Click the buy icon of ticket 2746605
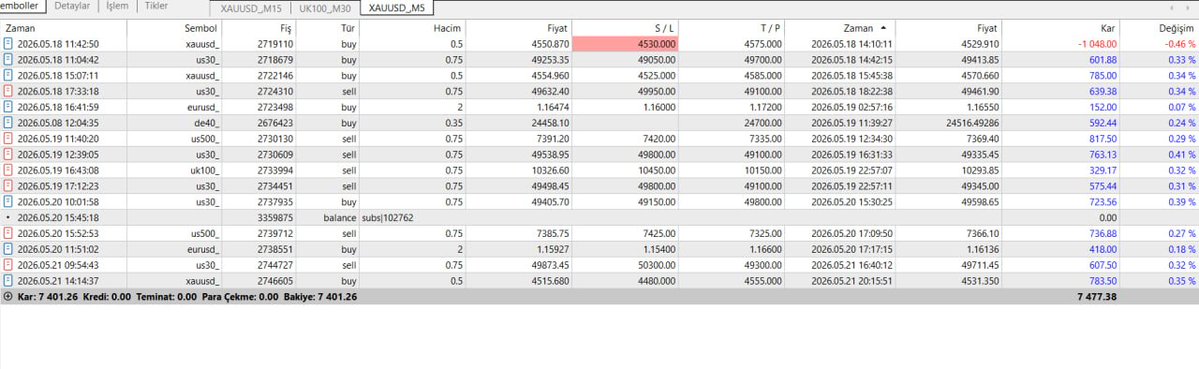 [x=8, y=280]
